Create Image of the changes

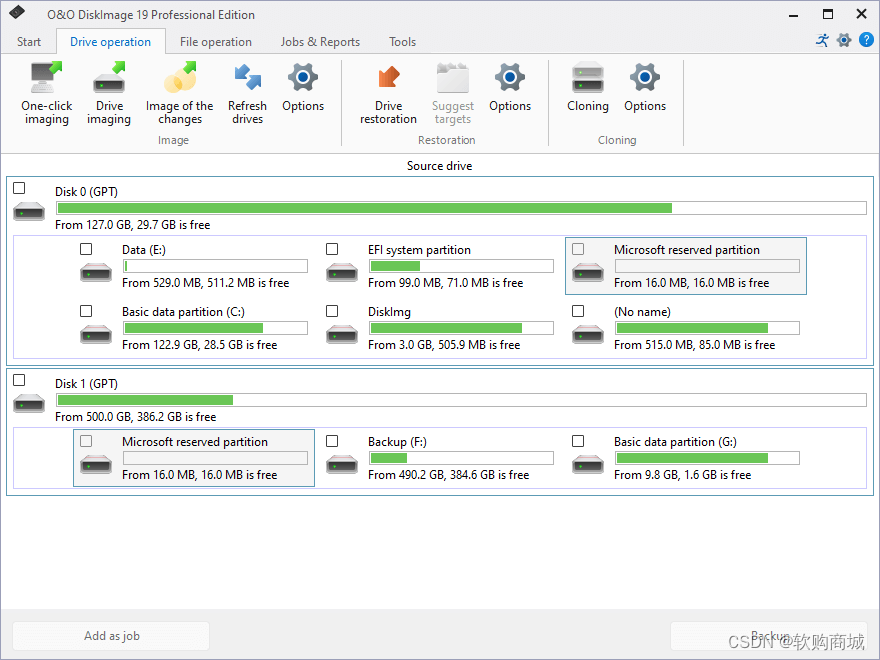tap(180, 94)
